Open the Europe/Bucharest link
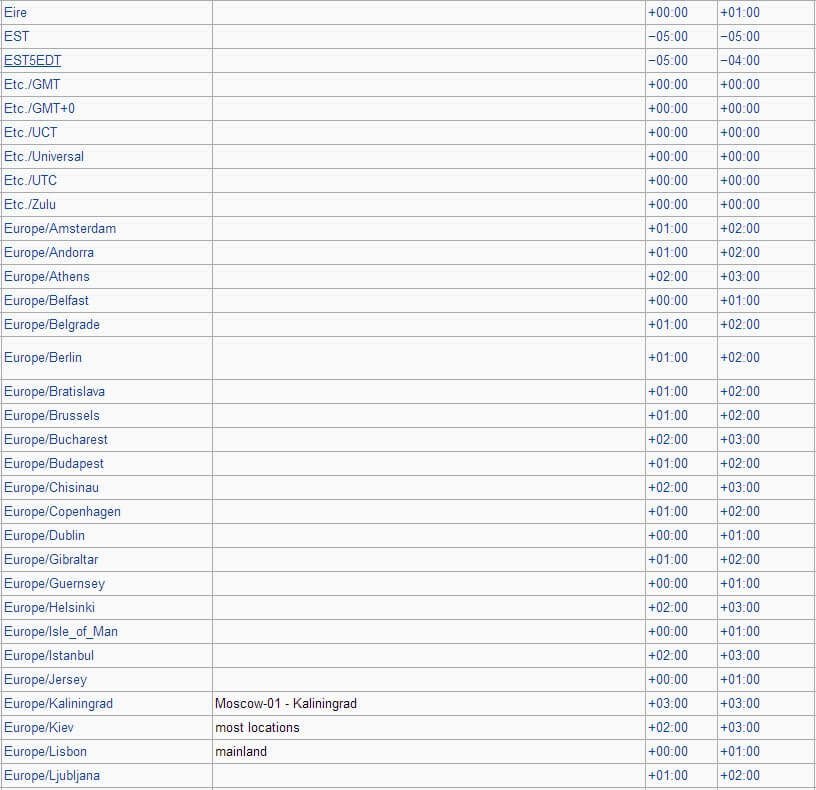816x790 pixels. pos(56,439)
